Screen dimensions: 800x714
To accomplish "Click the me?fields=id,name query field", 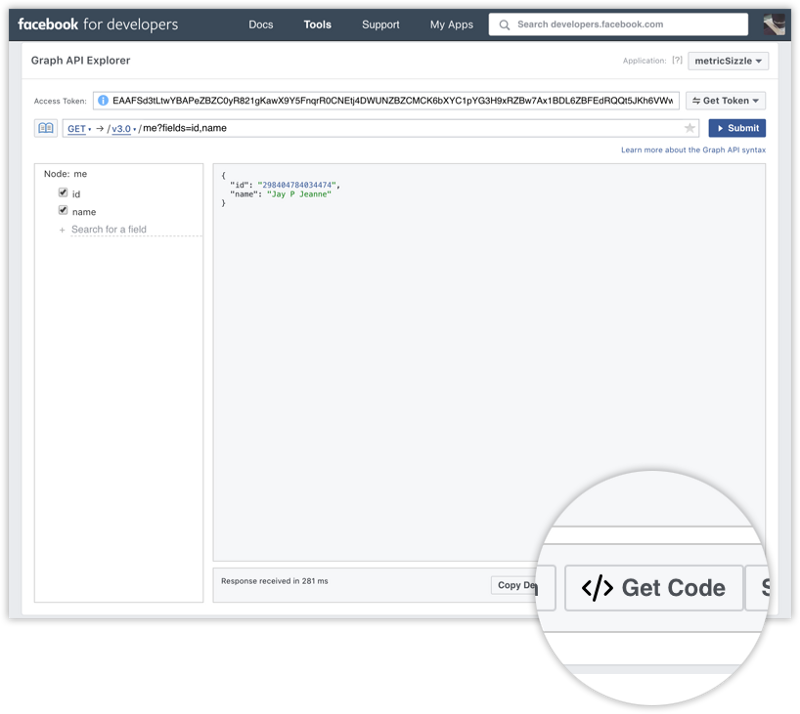I will [185, 128].
